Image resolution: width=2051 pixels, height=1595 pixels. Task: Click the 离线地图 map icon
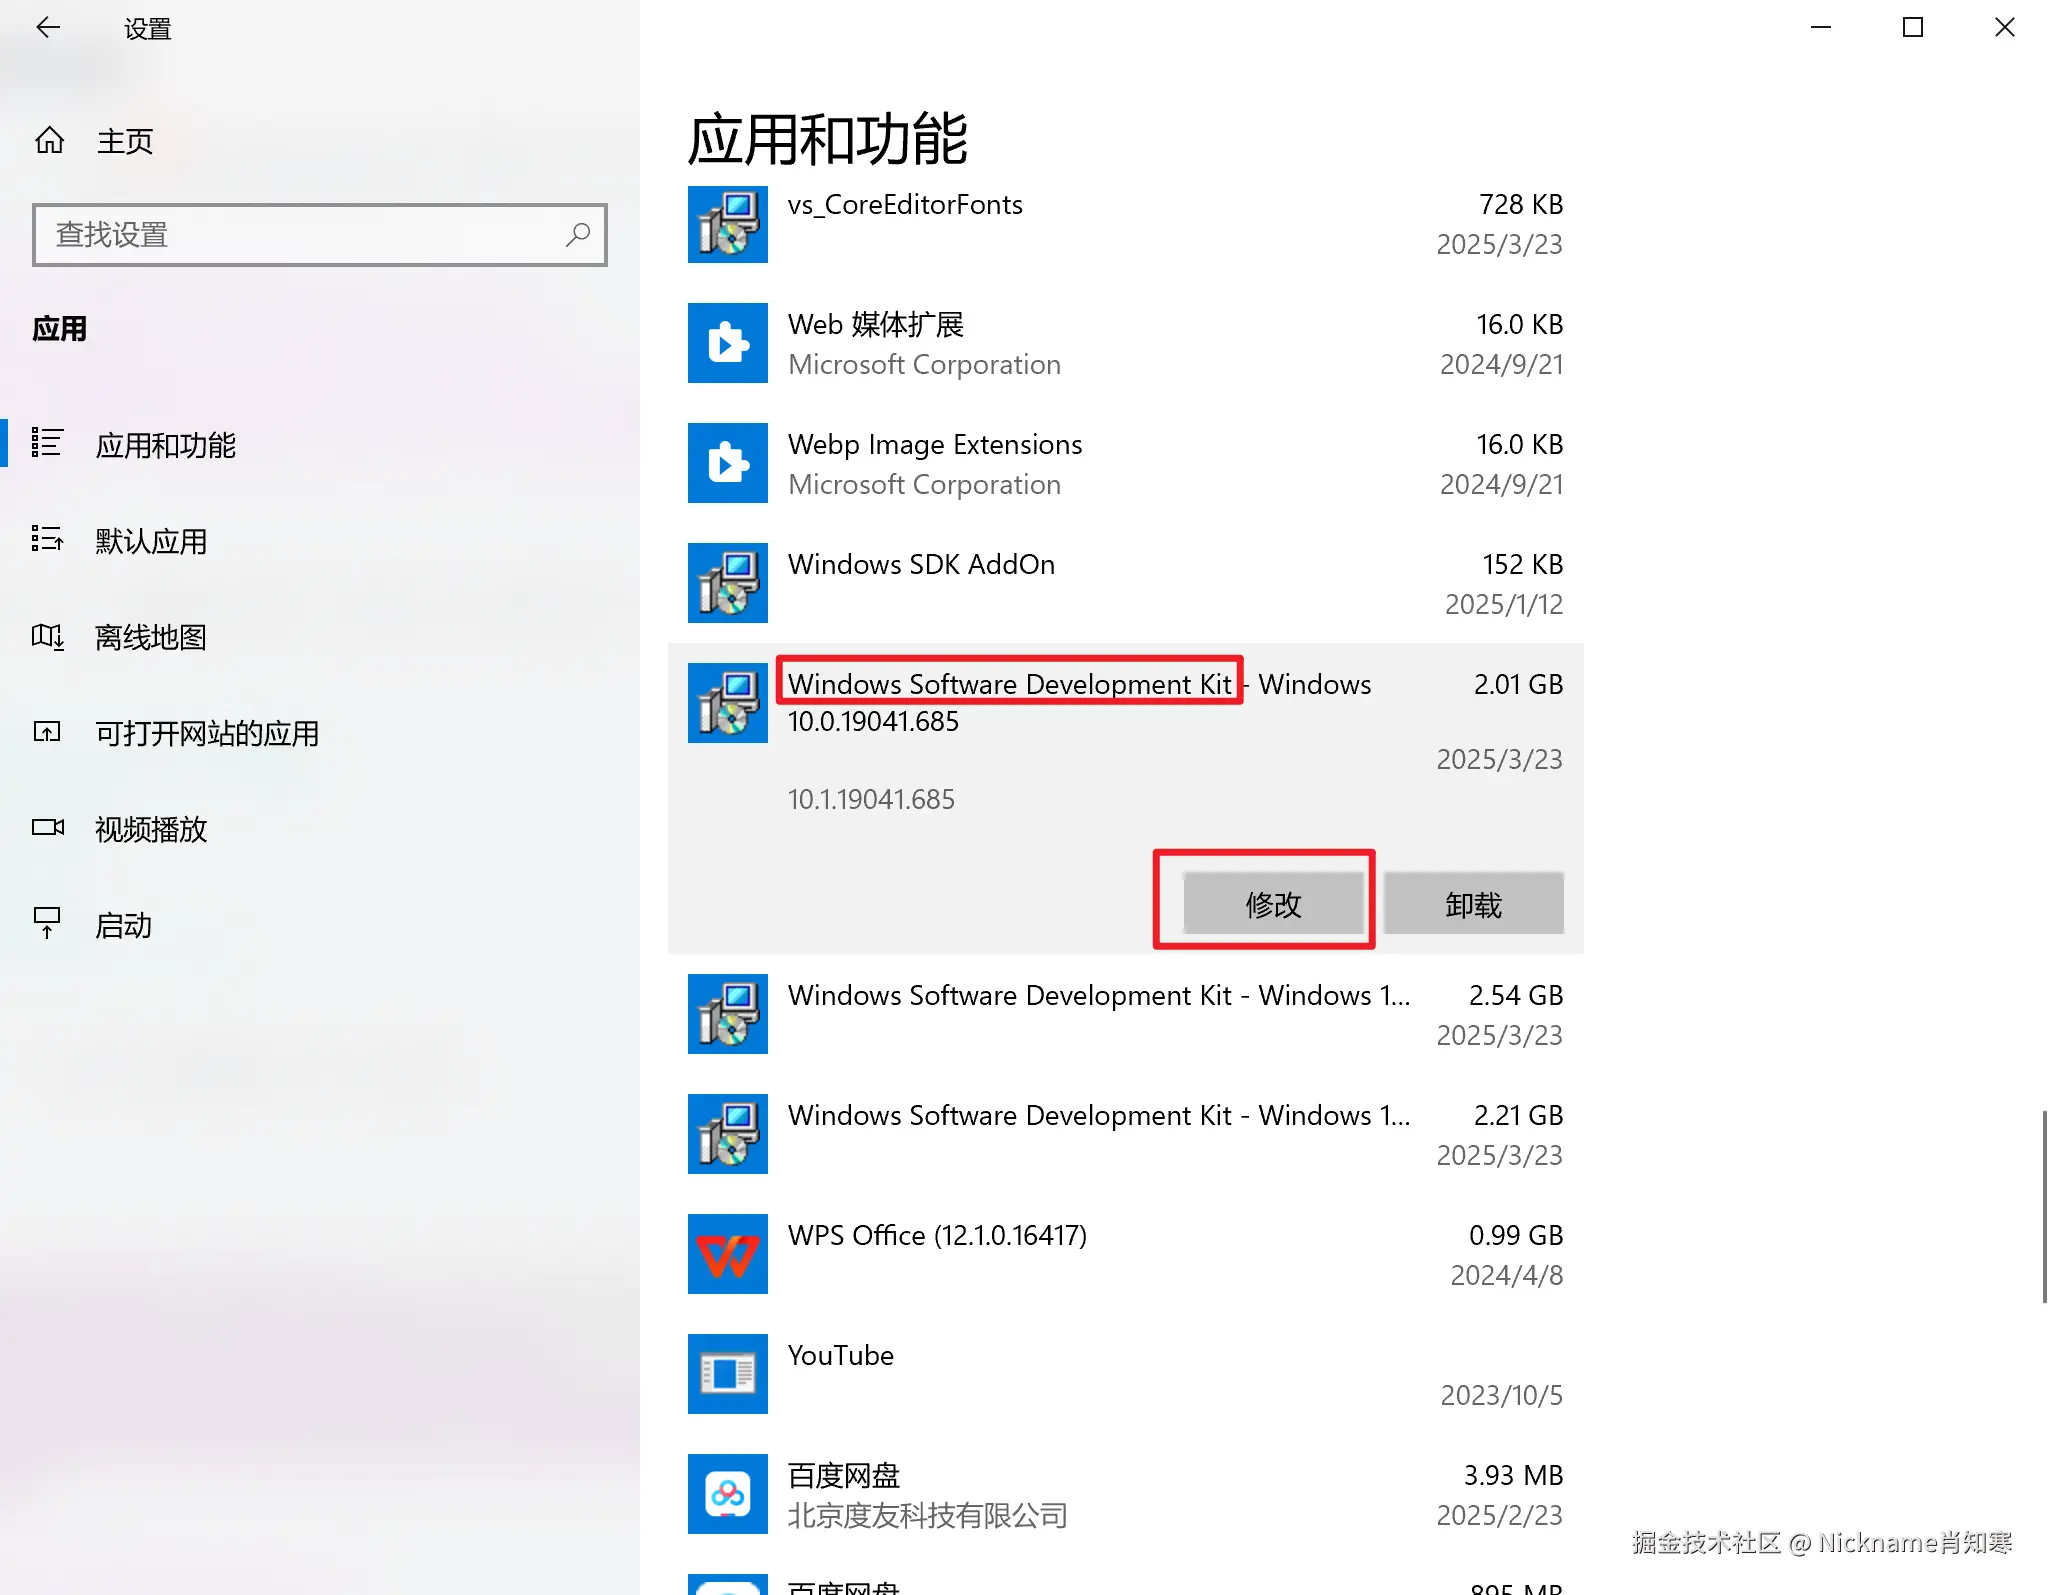[x=47, y=636]
